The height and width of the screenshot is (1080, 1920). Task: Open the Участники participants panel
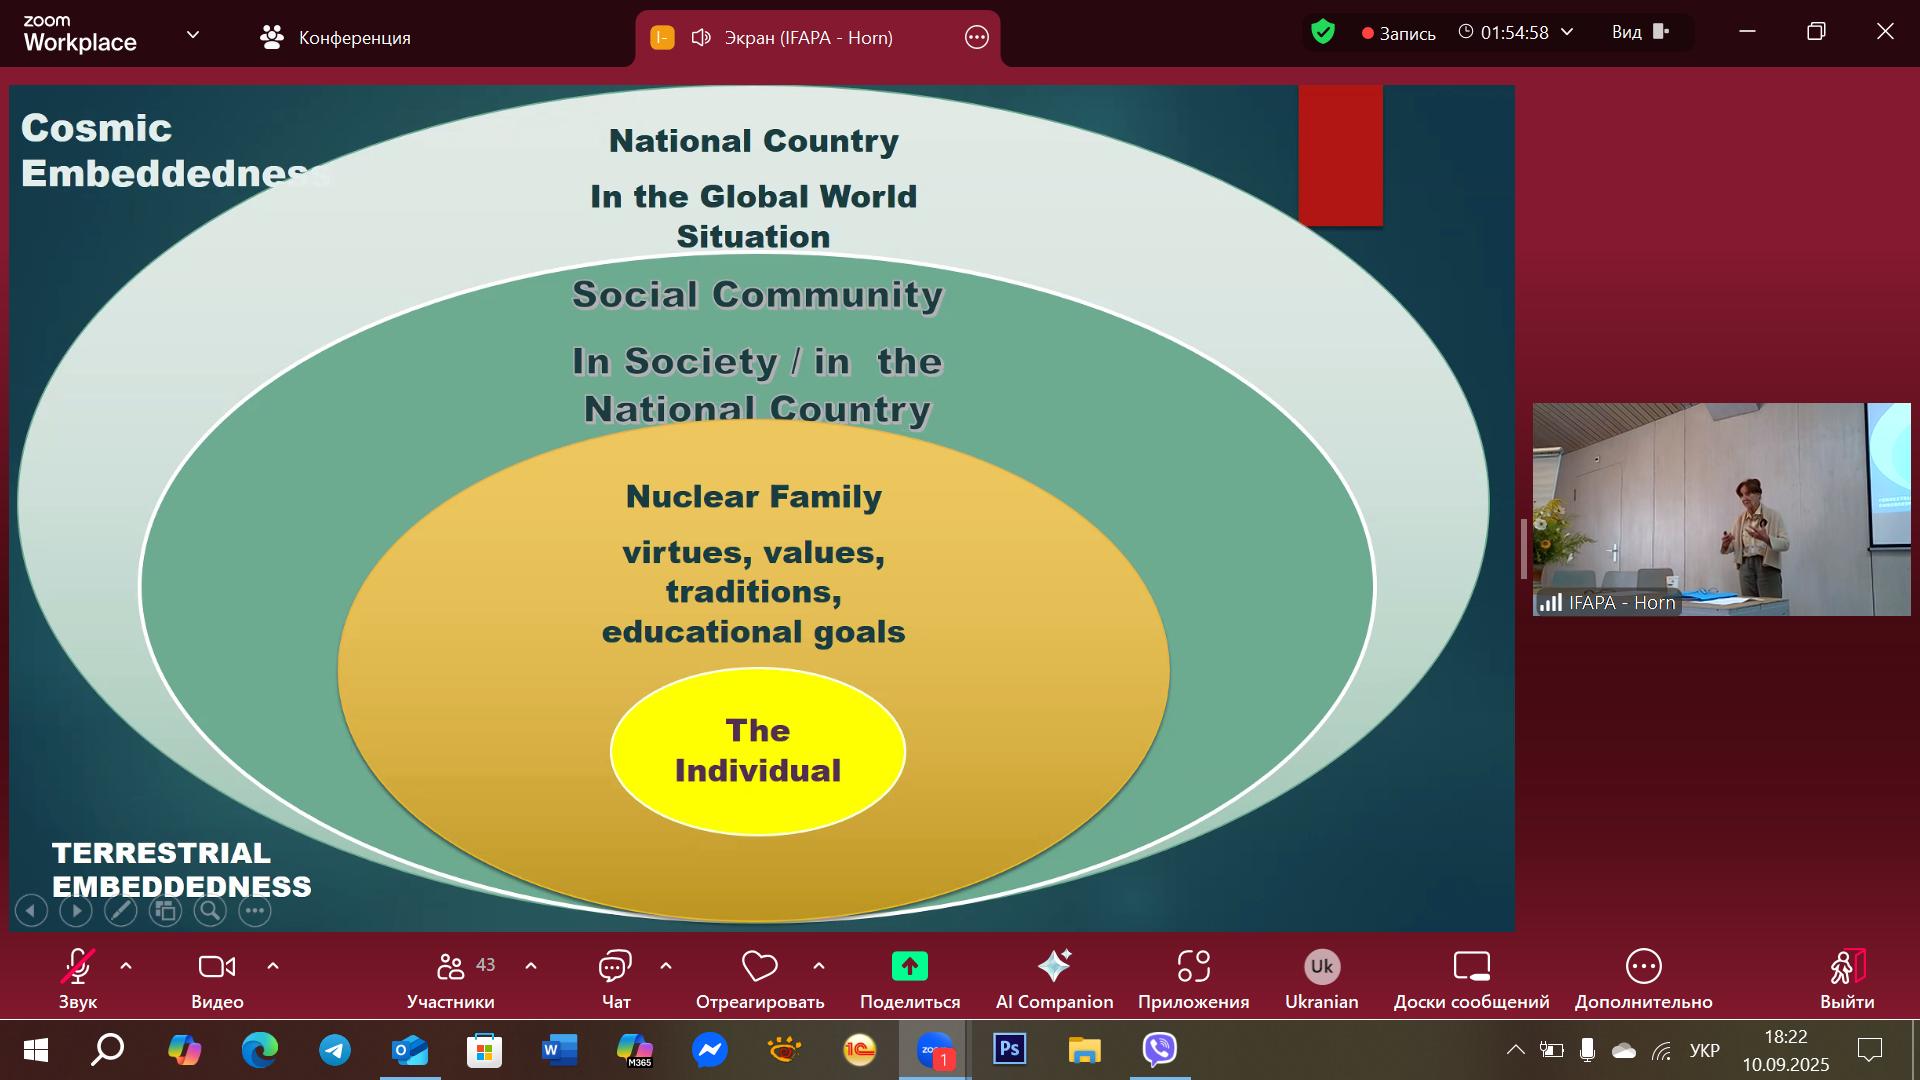(x=451, y=967)
